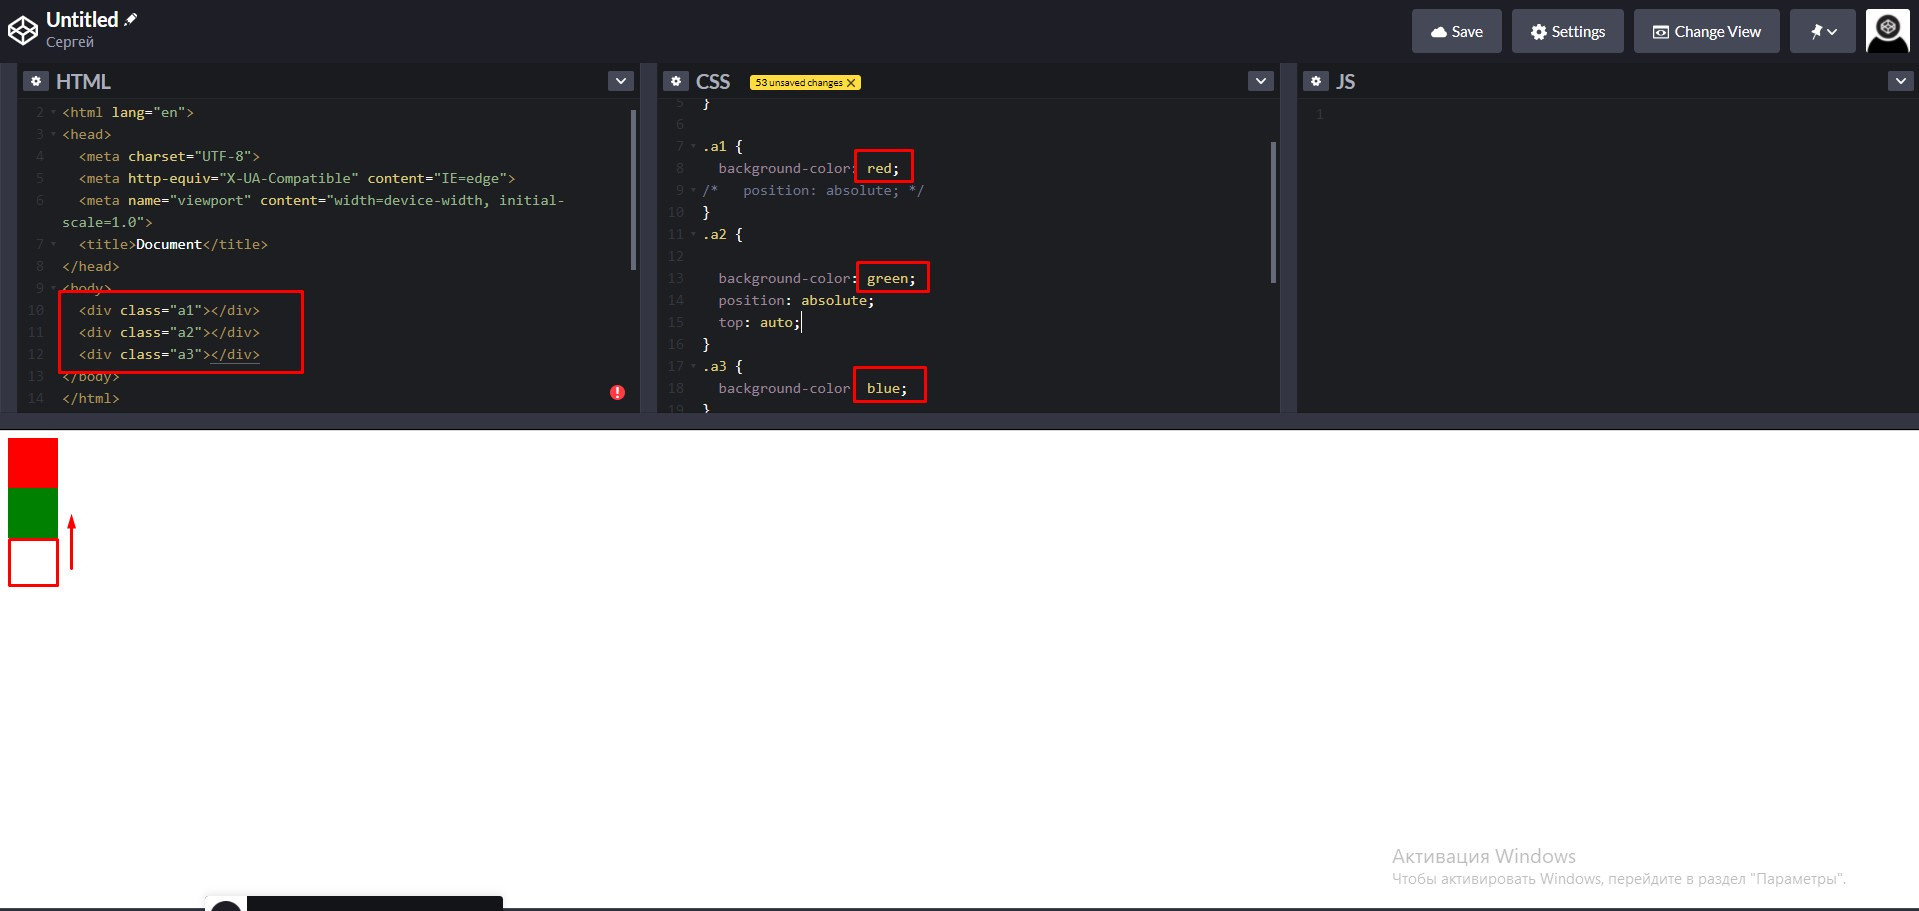Screen dimensions: 1919x911
Task: Click the green square in the preview
Action: [x=33, y=513]
